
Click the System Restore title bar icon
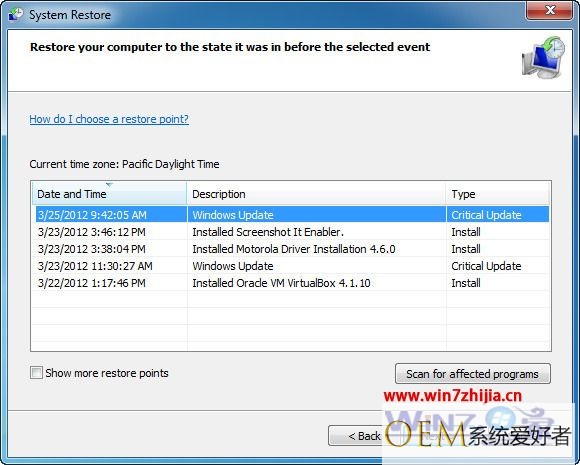coord(16,15)
